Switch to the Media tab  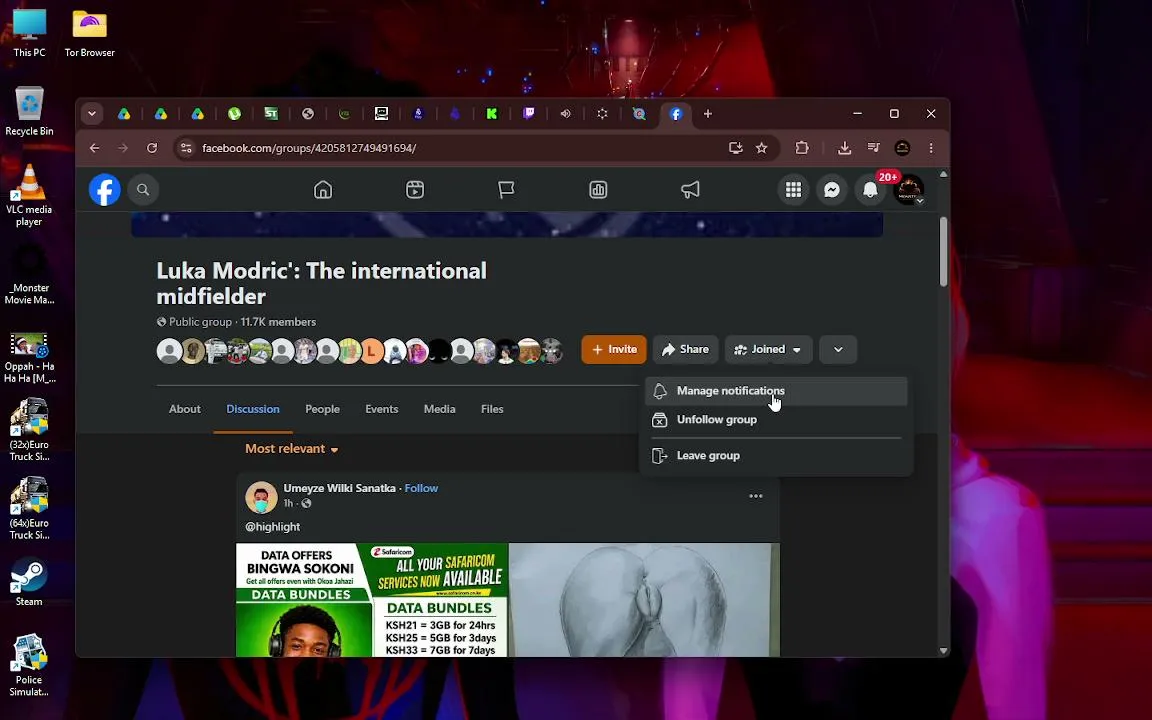click(x=439, y=409)
